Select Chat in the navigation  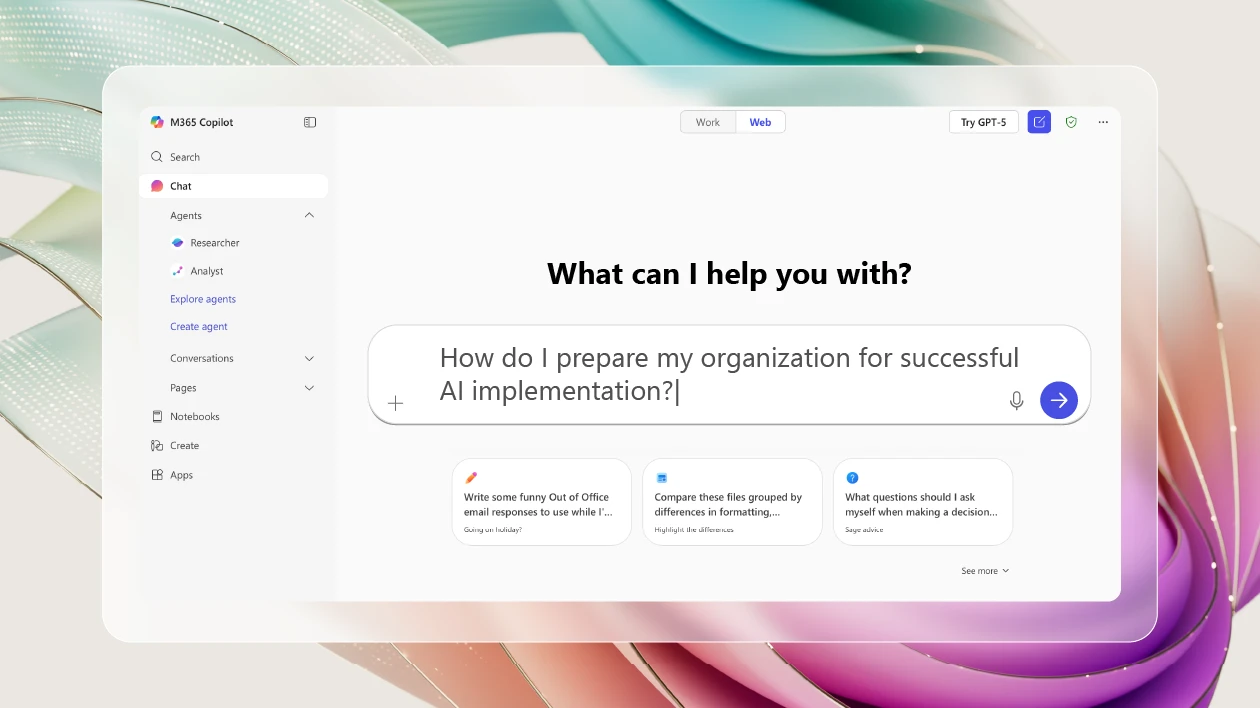[x=181, y=186]
